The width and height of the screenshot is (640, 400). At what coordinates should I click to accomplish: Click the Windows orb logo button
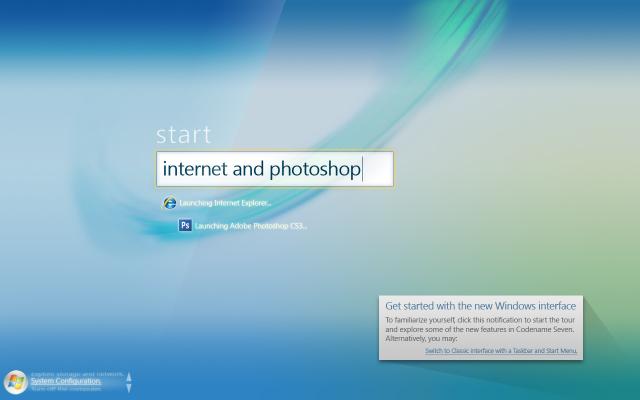[x=16, y=382]
